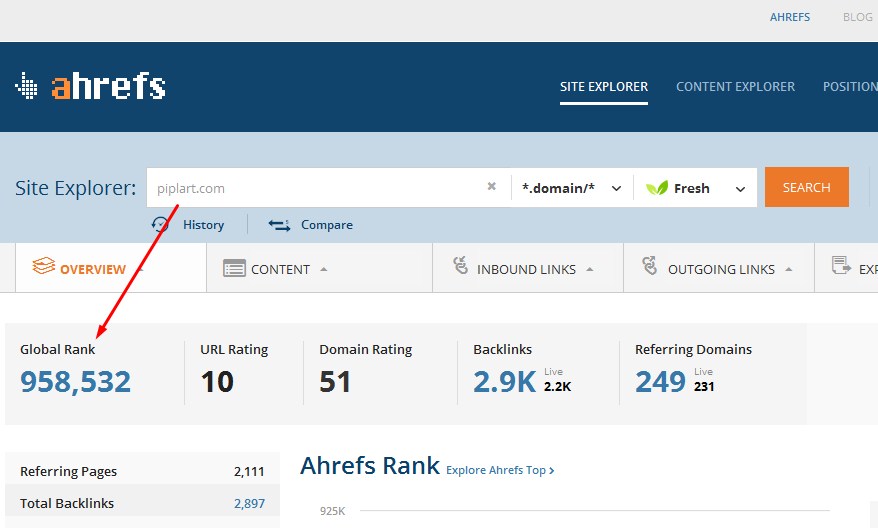The width and height of the screenshot is (878, 528).
Task: Click the Referring Pages value 2,111
Action: tap(249, 471)
